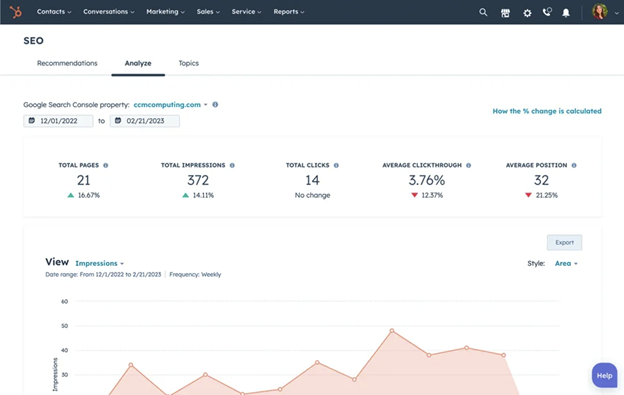The image size is (624, 395).
Task: Click calendar icon in start date field
Action: 32,121
